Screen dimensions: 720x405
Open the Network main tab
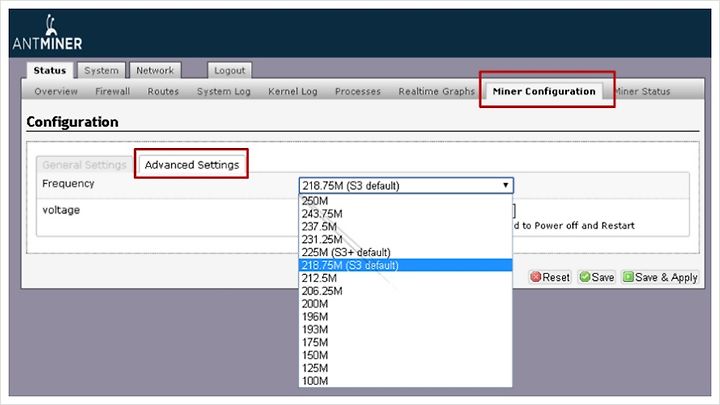click(155, 71)
